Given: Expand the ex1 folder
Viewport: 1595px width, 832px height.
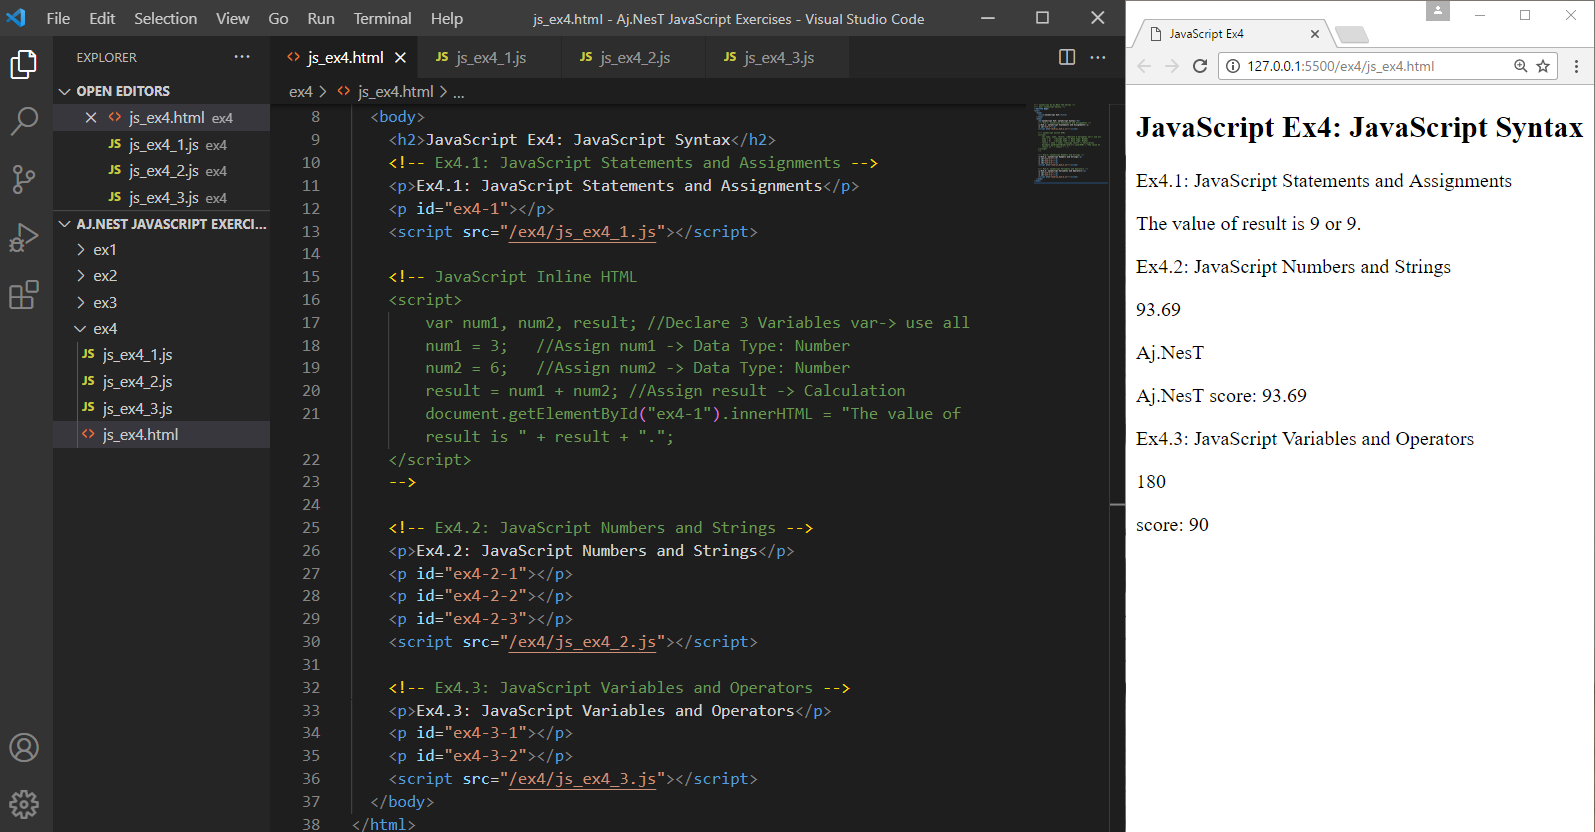Looking at the screenshot, I should point(104,249).
